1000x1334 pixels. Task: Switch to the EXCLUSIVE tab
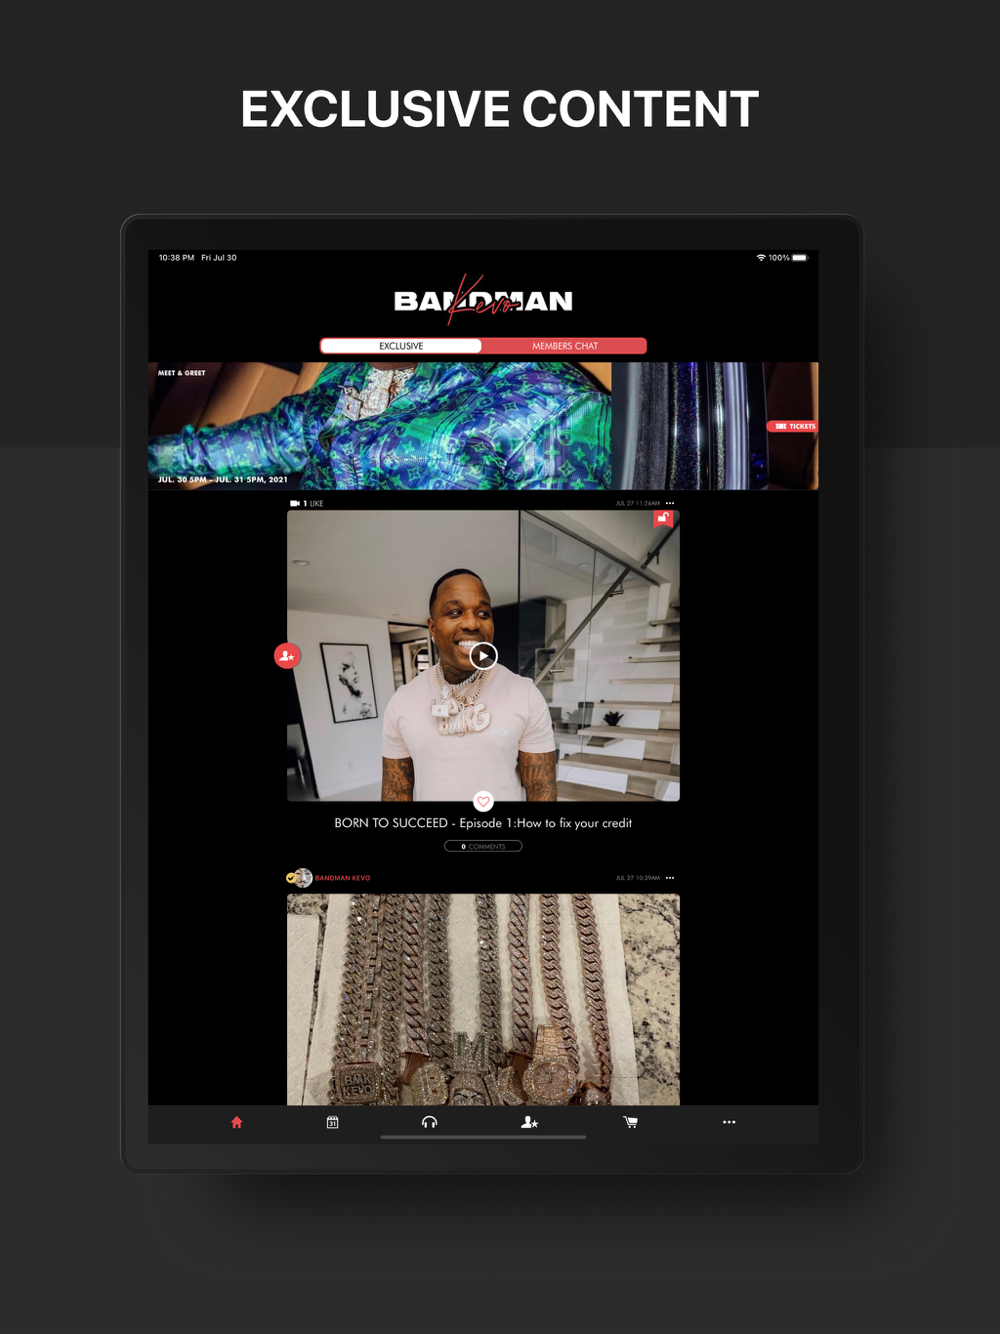[401, 346]
